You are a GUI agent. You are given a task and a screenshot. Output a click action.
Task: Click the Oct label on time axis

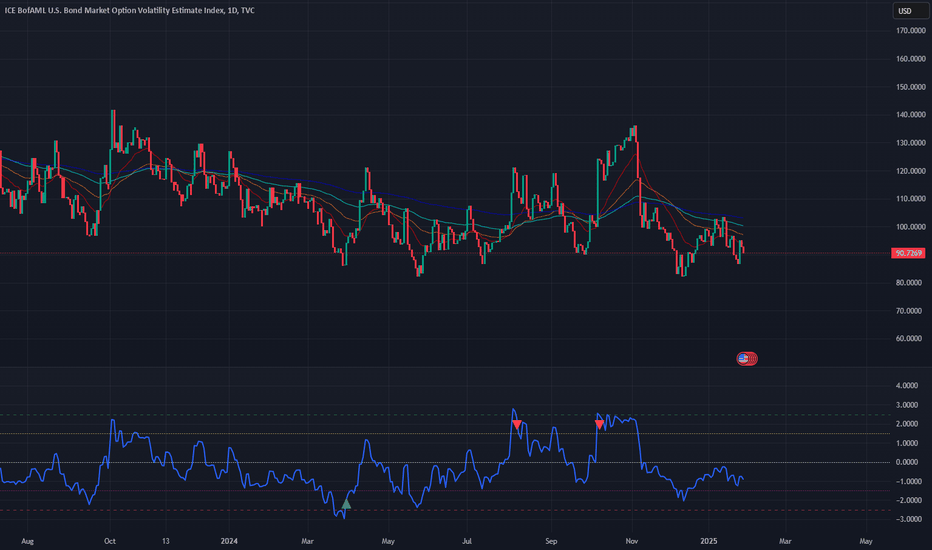[109, 541]
